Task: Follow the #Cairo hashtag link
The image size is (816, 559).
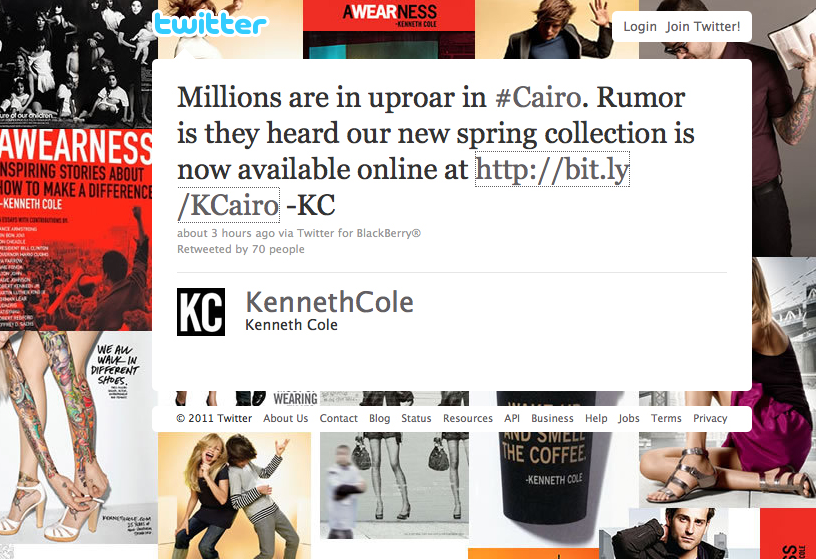Action: point(538,97)
